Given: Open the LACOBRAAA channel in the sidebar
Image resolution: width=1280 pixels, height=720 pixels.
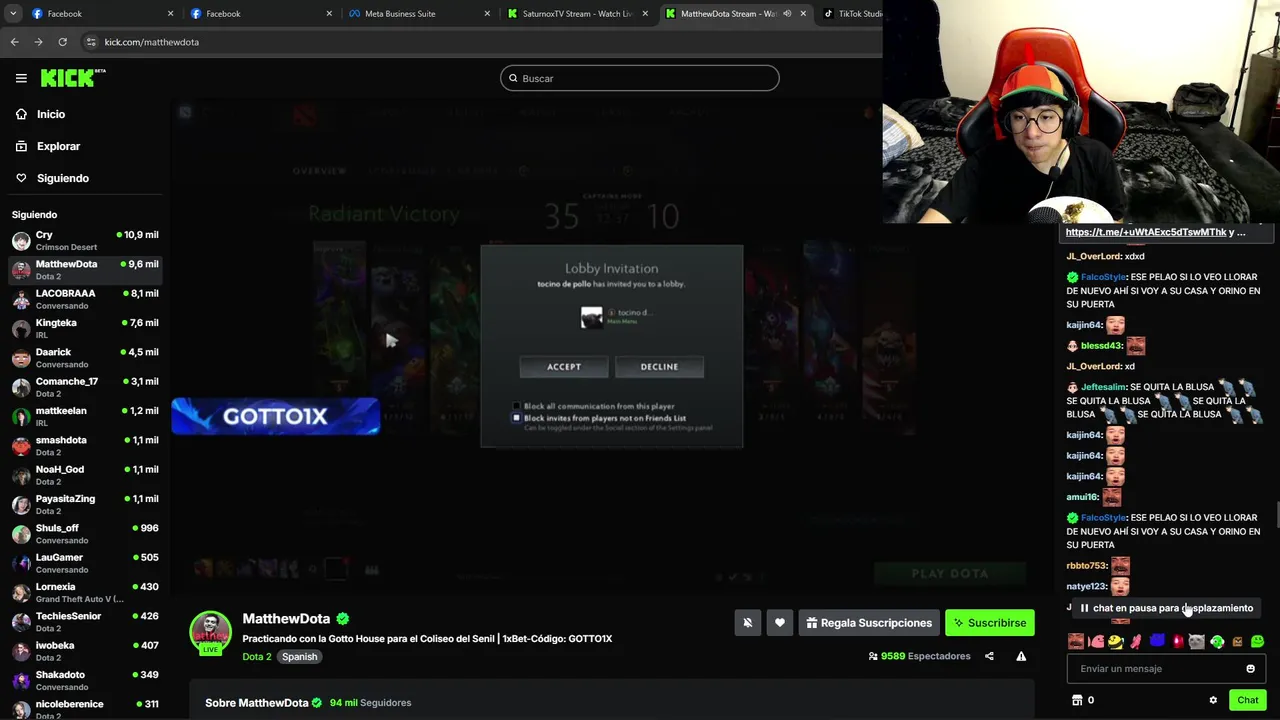Looking at the screenshot, I should [x=84, y=299].
